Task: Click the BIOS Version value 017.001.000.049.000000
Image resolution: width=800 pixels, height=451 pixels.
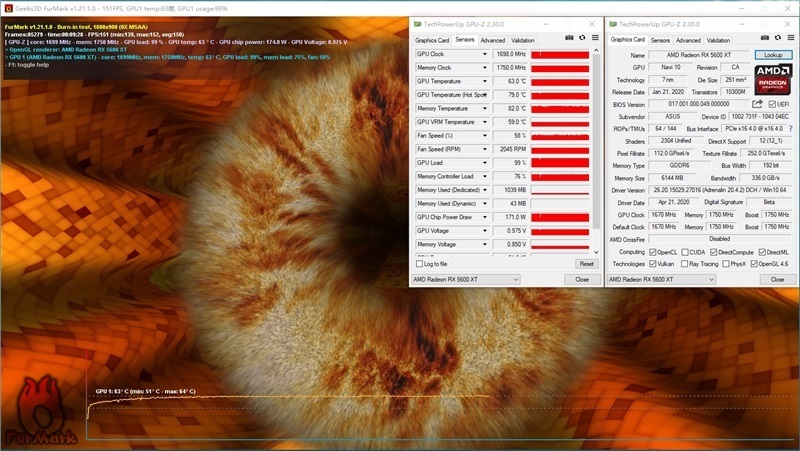Action: [698, 104]
